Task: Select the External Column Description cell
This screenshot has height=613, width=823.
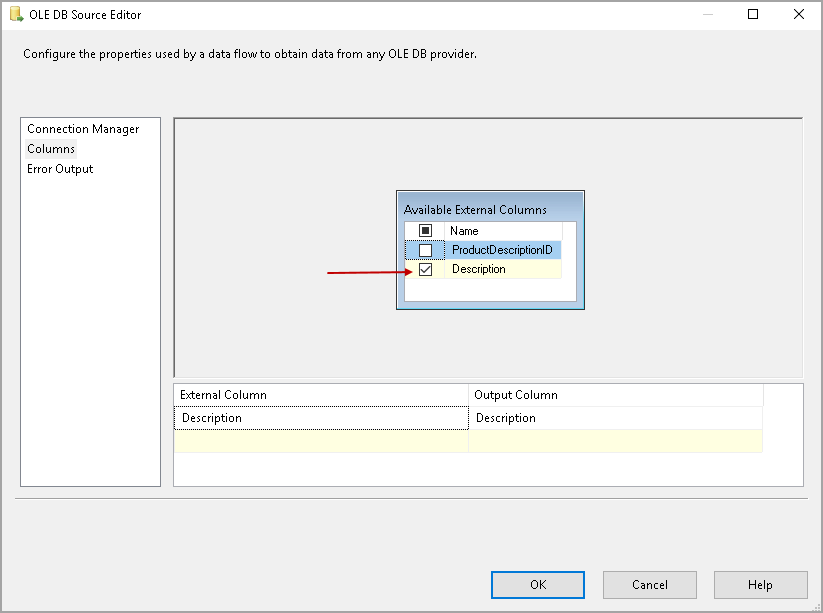Action: pyautogui.click(x=320, y=418)
